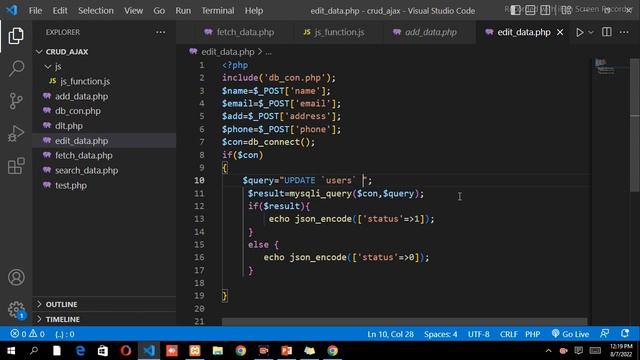This screenshot has height=360, width=640.
Task: Open the Extensions view
Action: [x=16, y=166]
